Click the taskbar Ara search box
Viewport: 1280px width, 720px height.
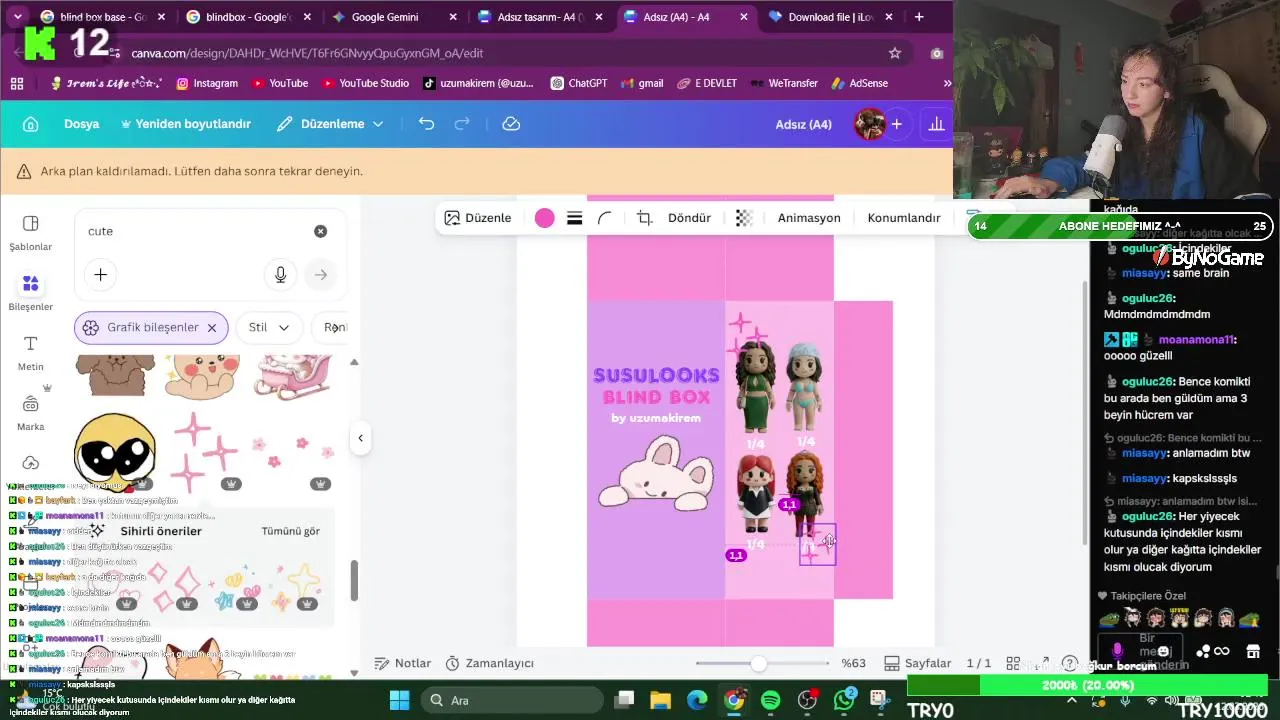[510, 700]
